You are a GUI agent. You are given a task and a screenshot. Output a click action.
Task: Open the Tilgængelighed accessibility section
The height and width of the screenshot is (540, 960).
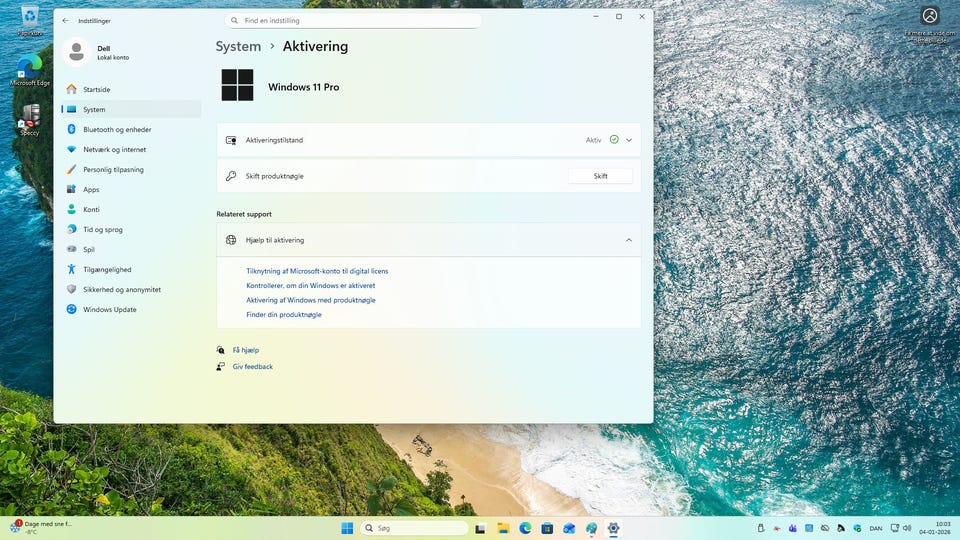107,269
